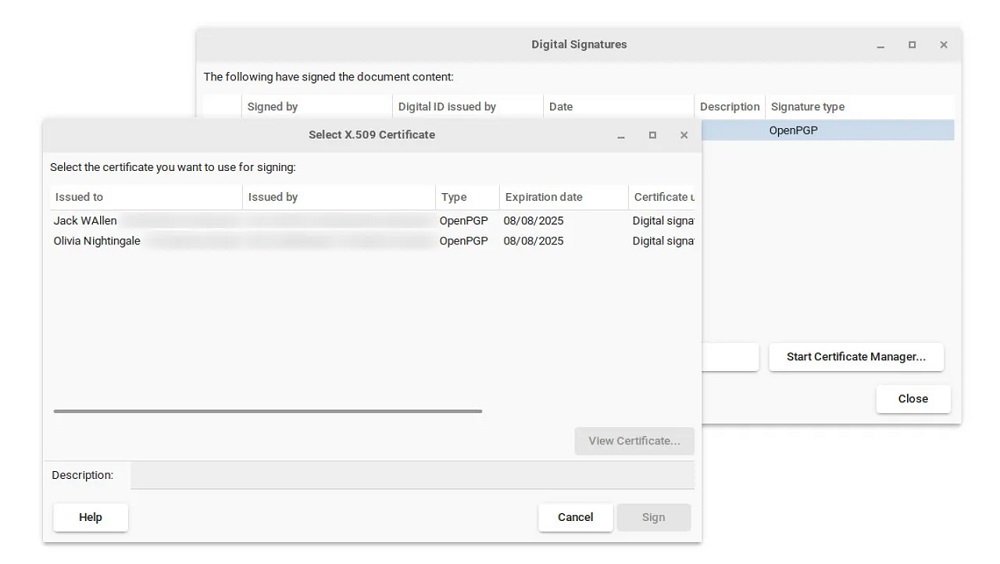
Task: Cancel the certificate selection
Action: click(x=575, y=517)
